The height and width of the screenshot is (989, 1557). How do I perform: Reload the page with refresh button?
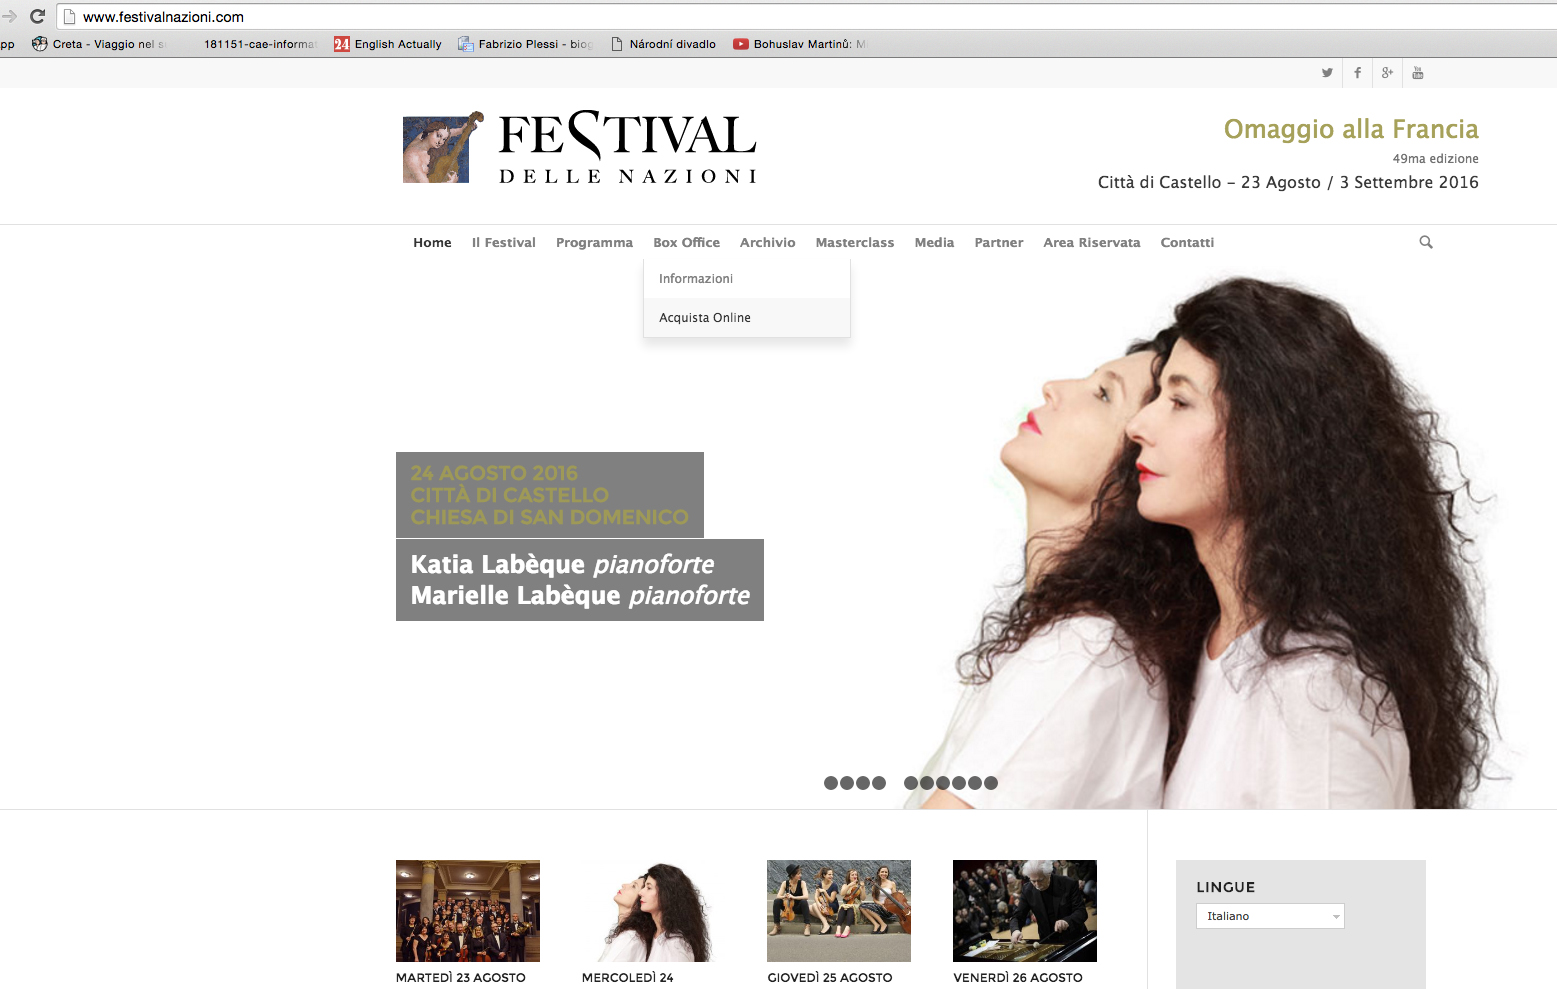click(x=38, y=16)
